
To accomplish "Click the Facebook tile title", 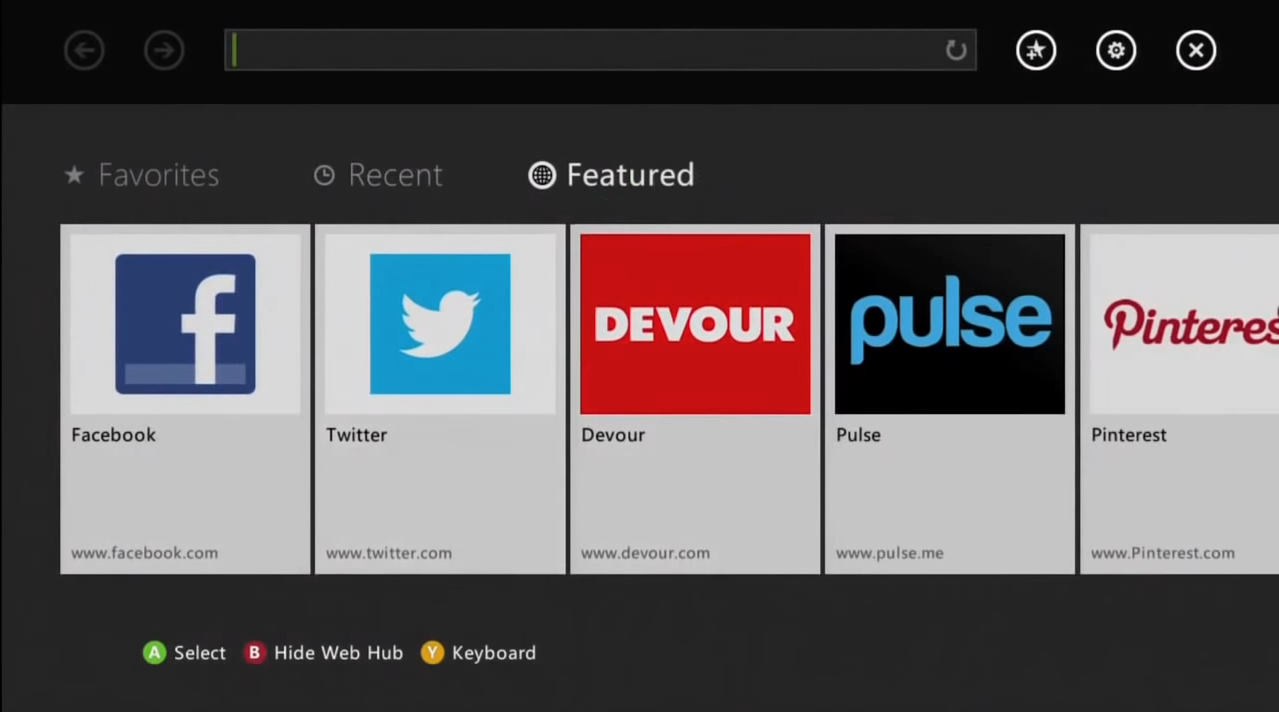I will click(x=113, y=435).
